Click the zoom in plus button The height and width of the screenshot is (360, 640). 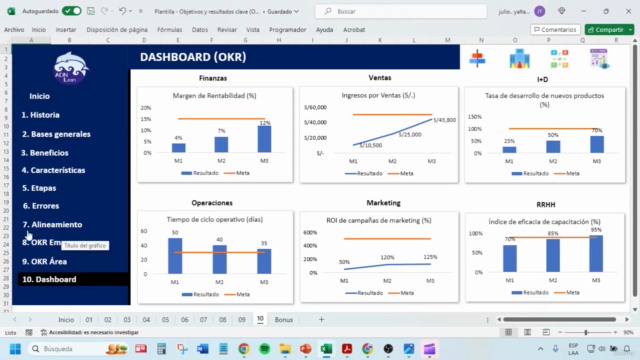pyautogui.click(x=615, y=332)
